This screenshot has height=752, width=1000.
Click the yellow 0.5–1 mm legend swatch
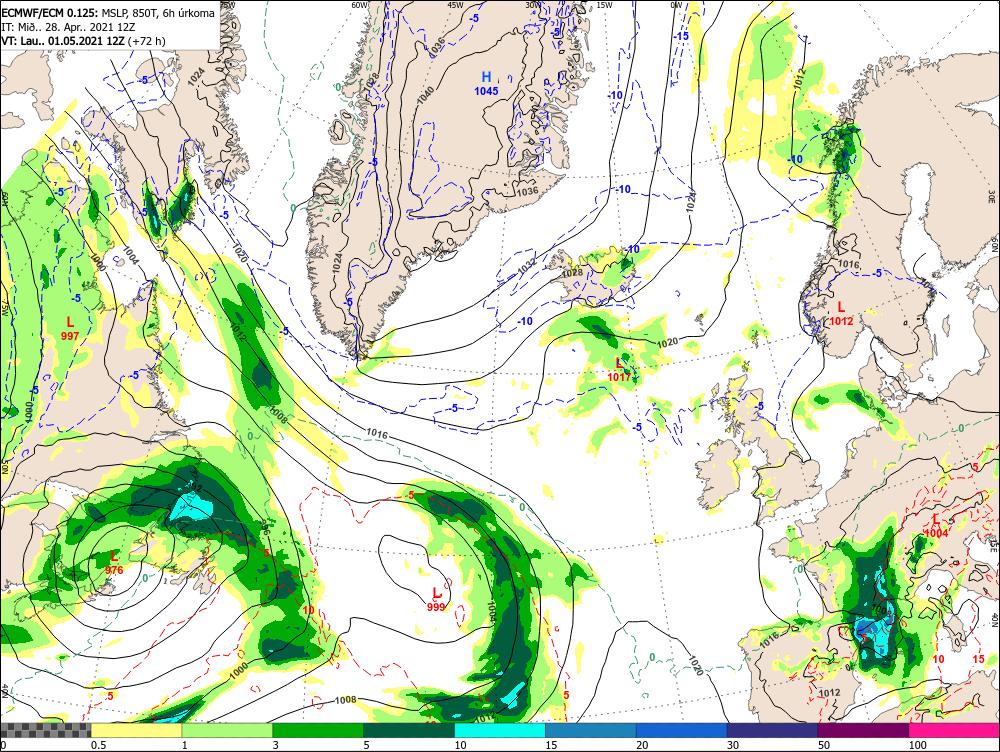(136, 730)
